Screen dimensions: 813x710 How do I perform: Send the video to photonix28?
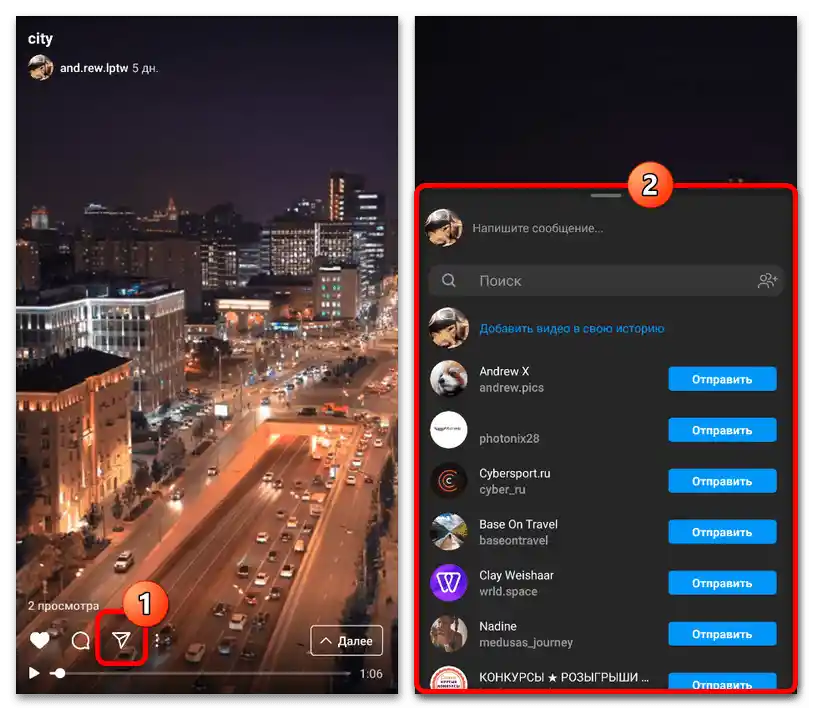(x=722, y=430)
